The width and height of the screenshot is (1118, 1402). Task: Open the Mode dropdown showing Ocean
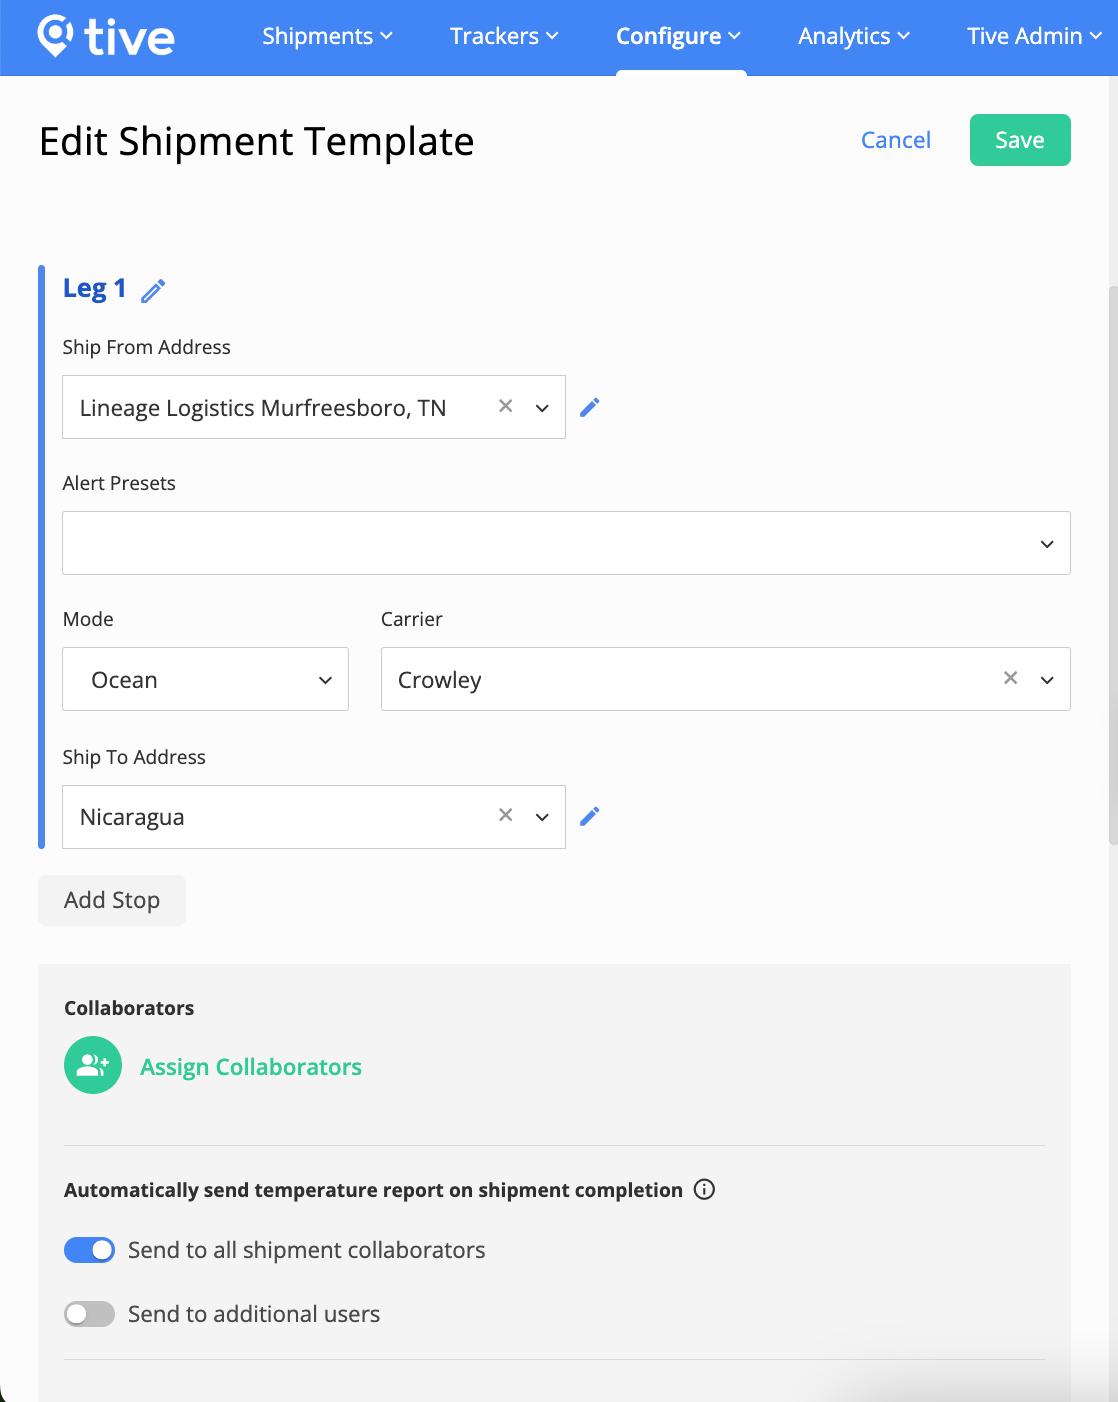click(206, 679)
